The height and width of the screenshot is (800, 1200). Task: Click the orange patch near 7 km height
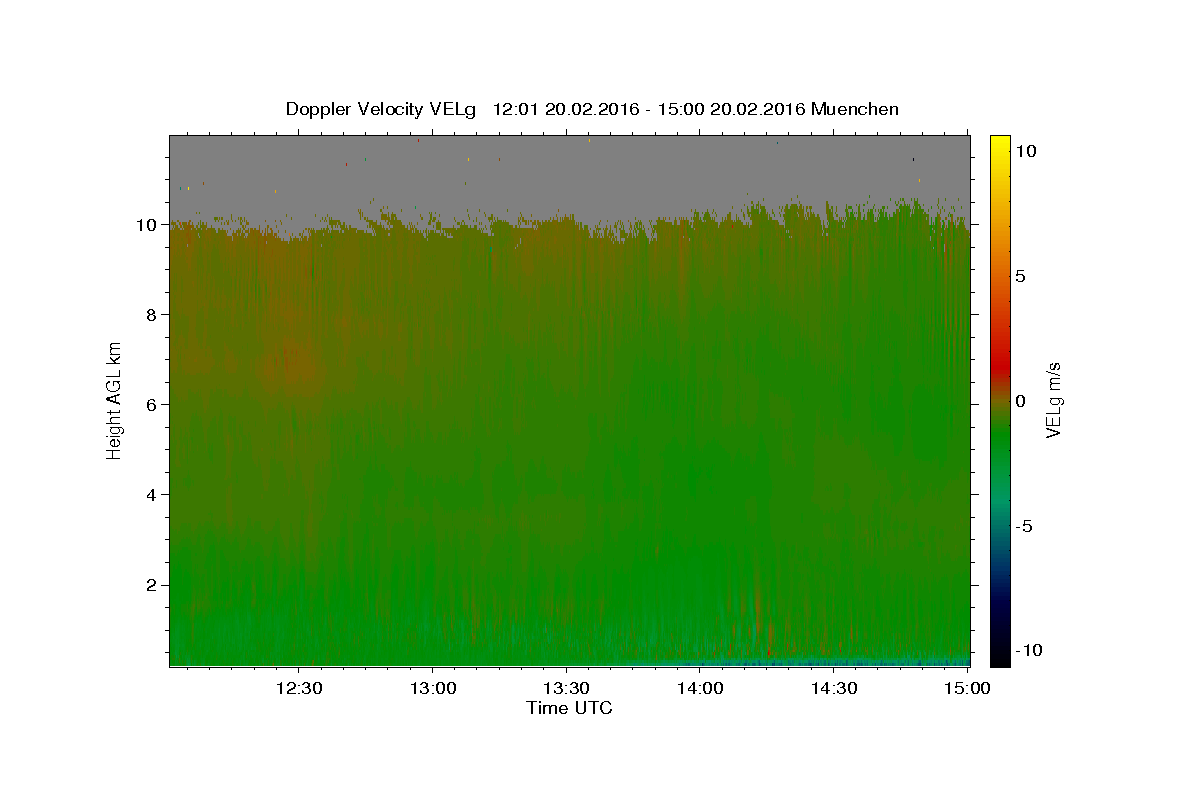click(290, 368)
